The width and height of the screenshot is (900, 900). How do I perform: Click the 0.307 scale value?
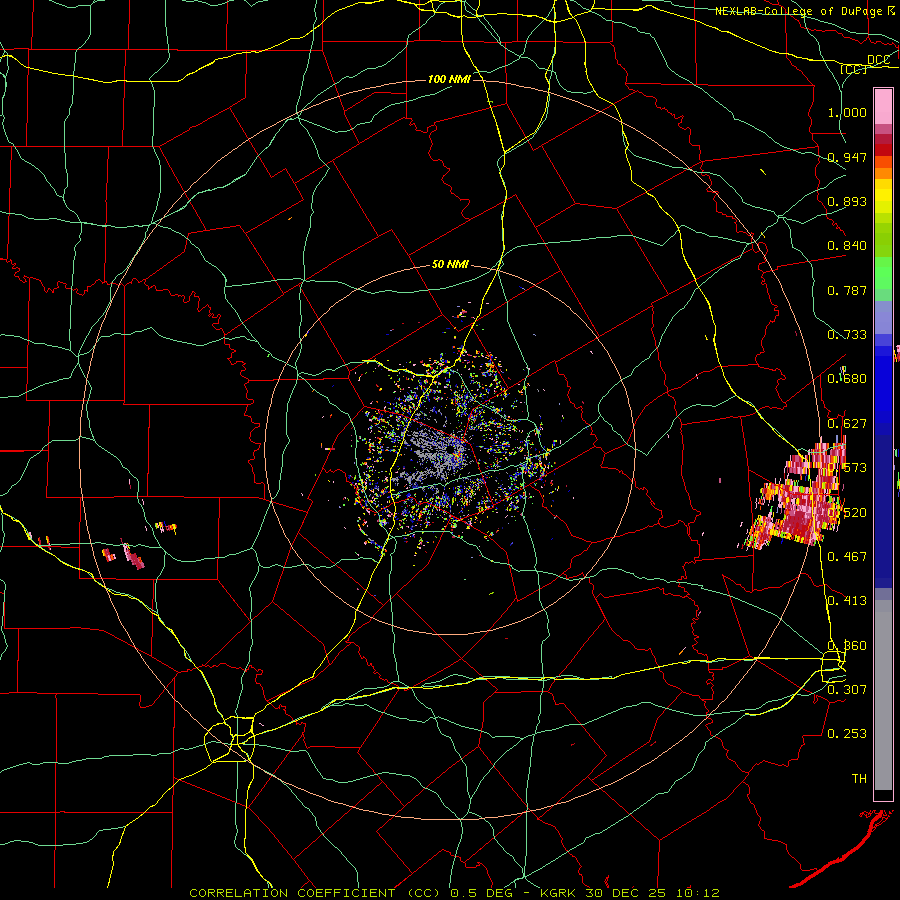point(847,689)
